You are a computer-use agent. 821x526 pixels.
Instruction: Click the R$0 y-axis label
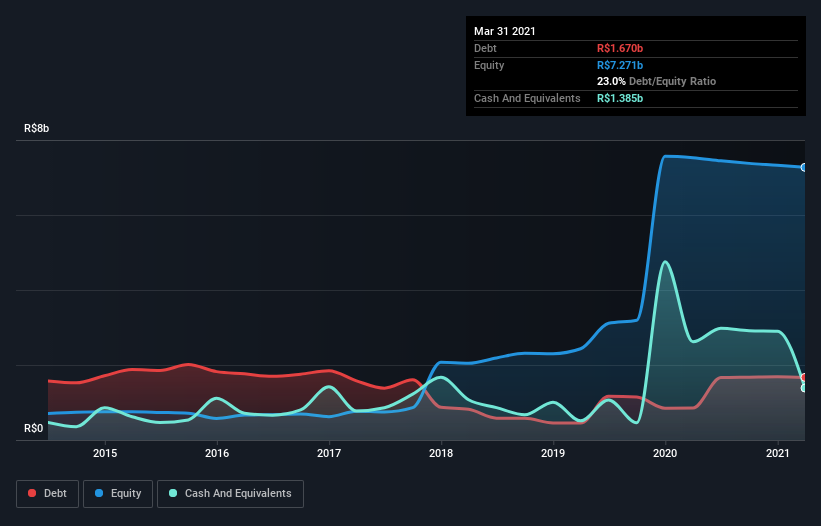coord(34,428)
